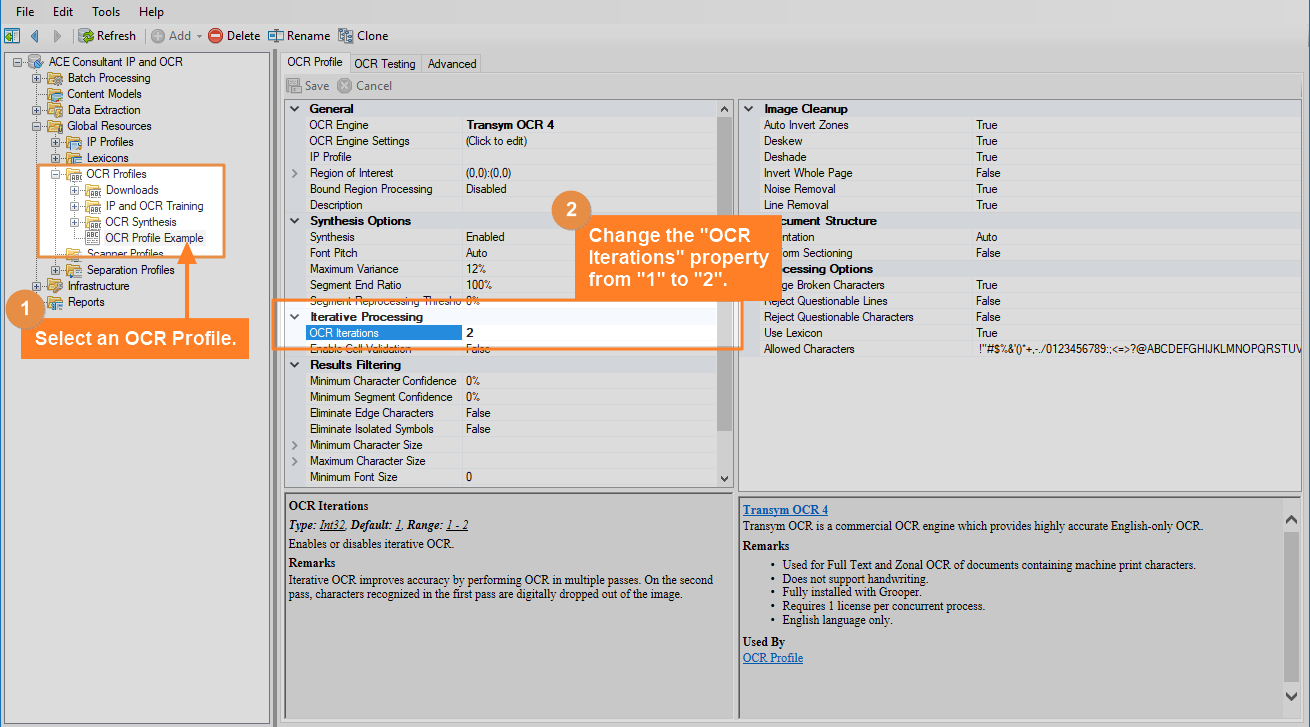Select the ACE Consultant IP and OCR root node
Screen dimensions: 1310x727
[116, 62]
